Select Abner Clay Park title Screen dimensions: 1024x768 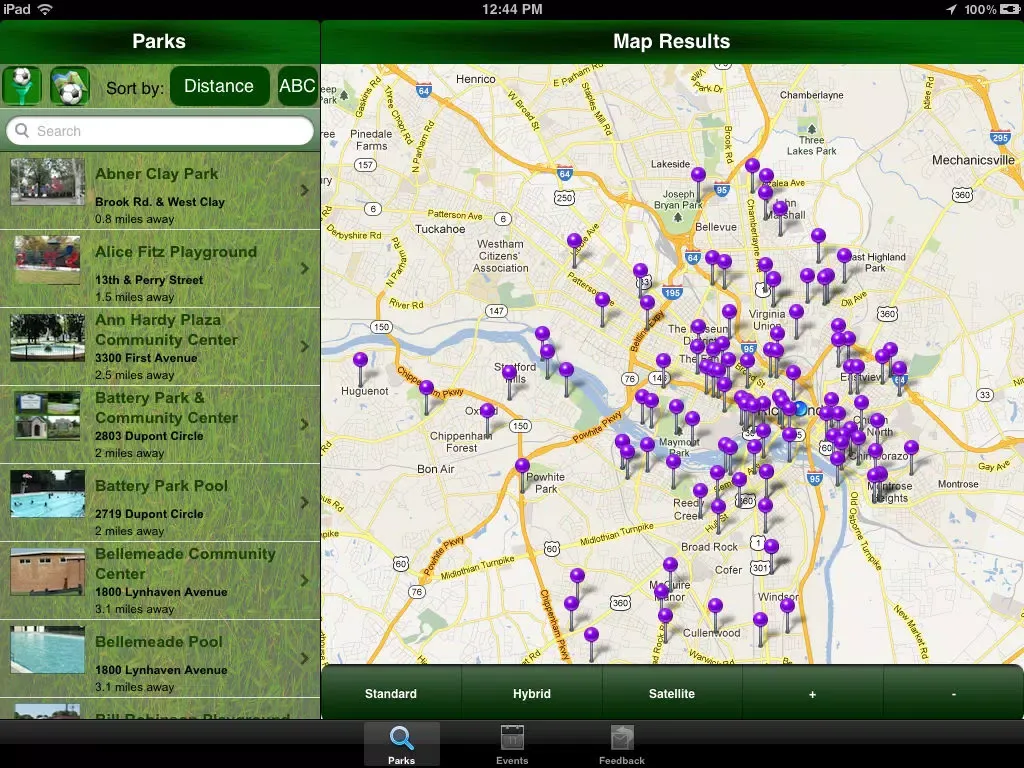[157, 174]
